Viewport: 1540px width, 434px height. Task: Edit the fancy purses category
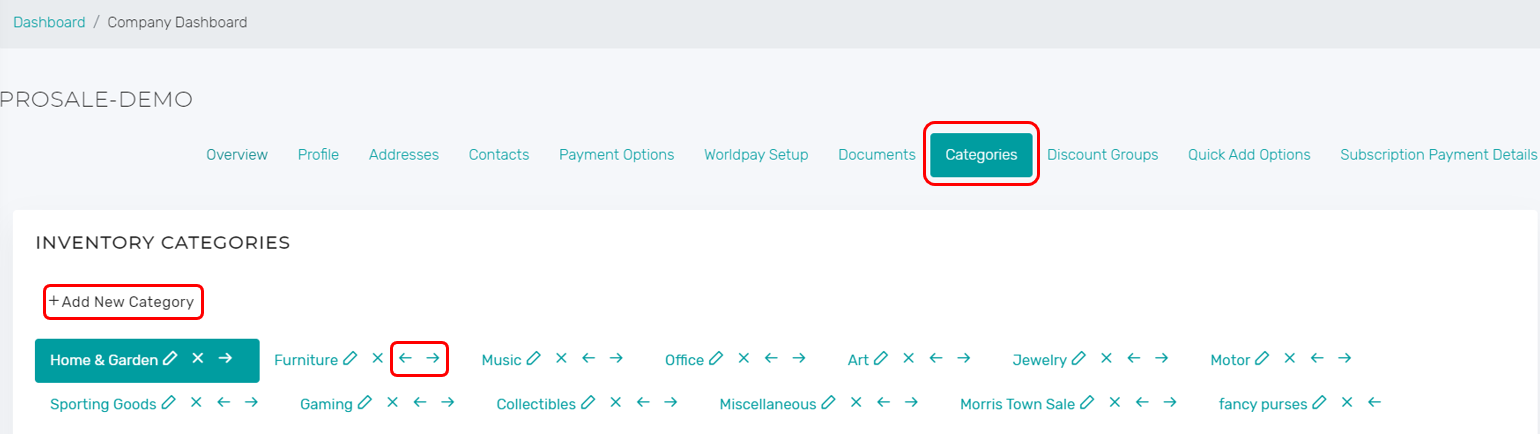[1319, 402]
